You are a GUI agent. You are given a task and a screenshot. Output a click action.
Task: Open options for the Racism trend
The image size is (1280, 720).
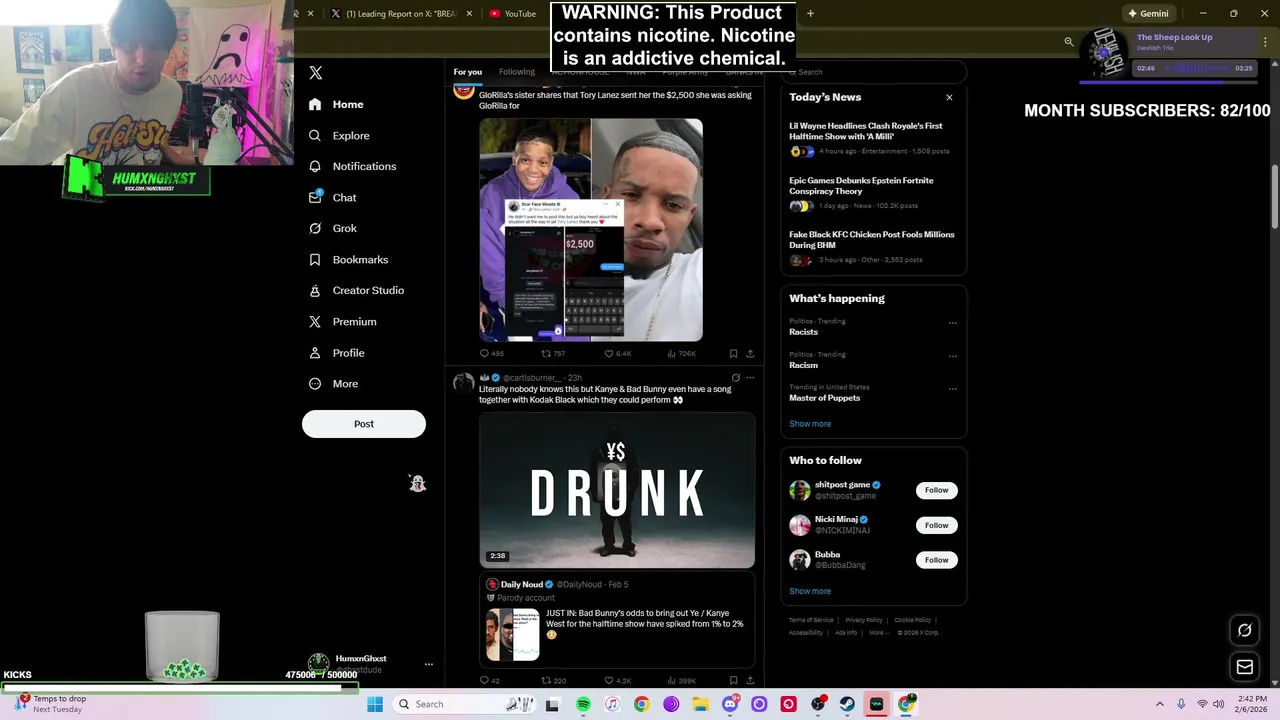pyautogui.click(x=952, y=355)
